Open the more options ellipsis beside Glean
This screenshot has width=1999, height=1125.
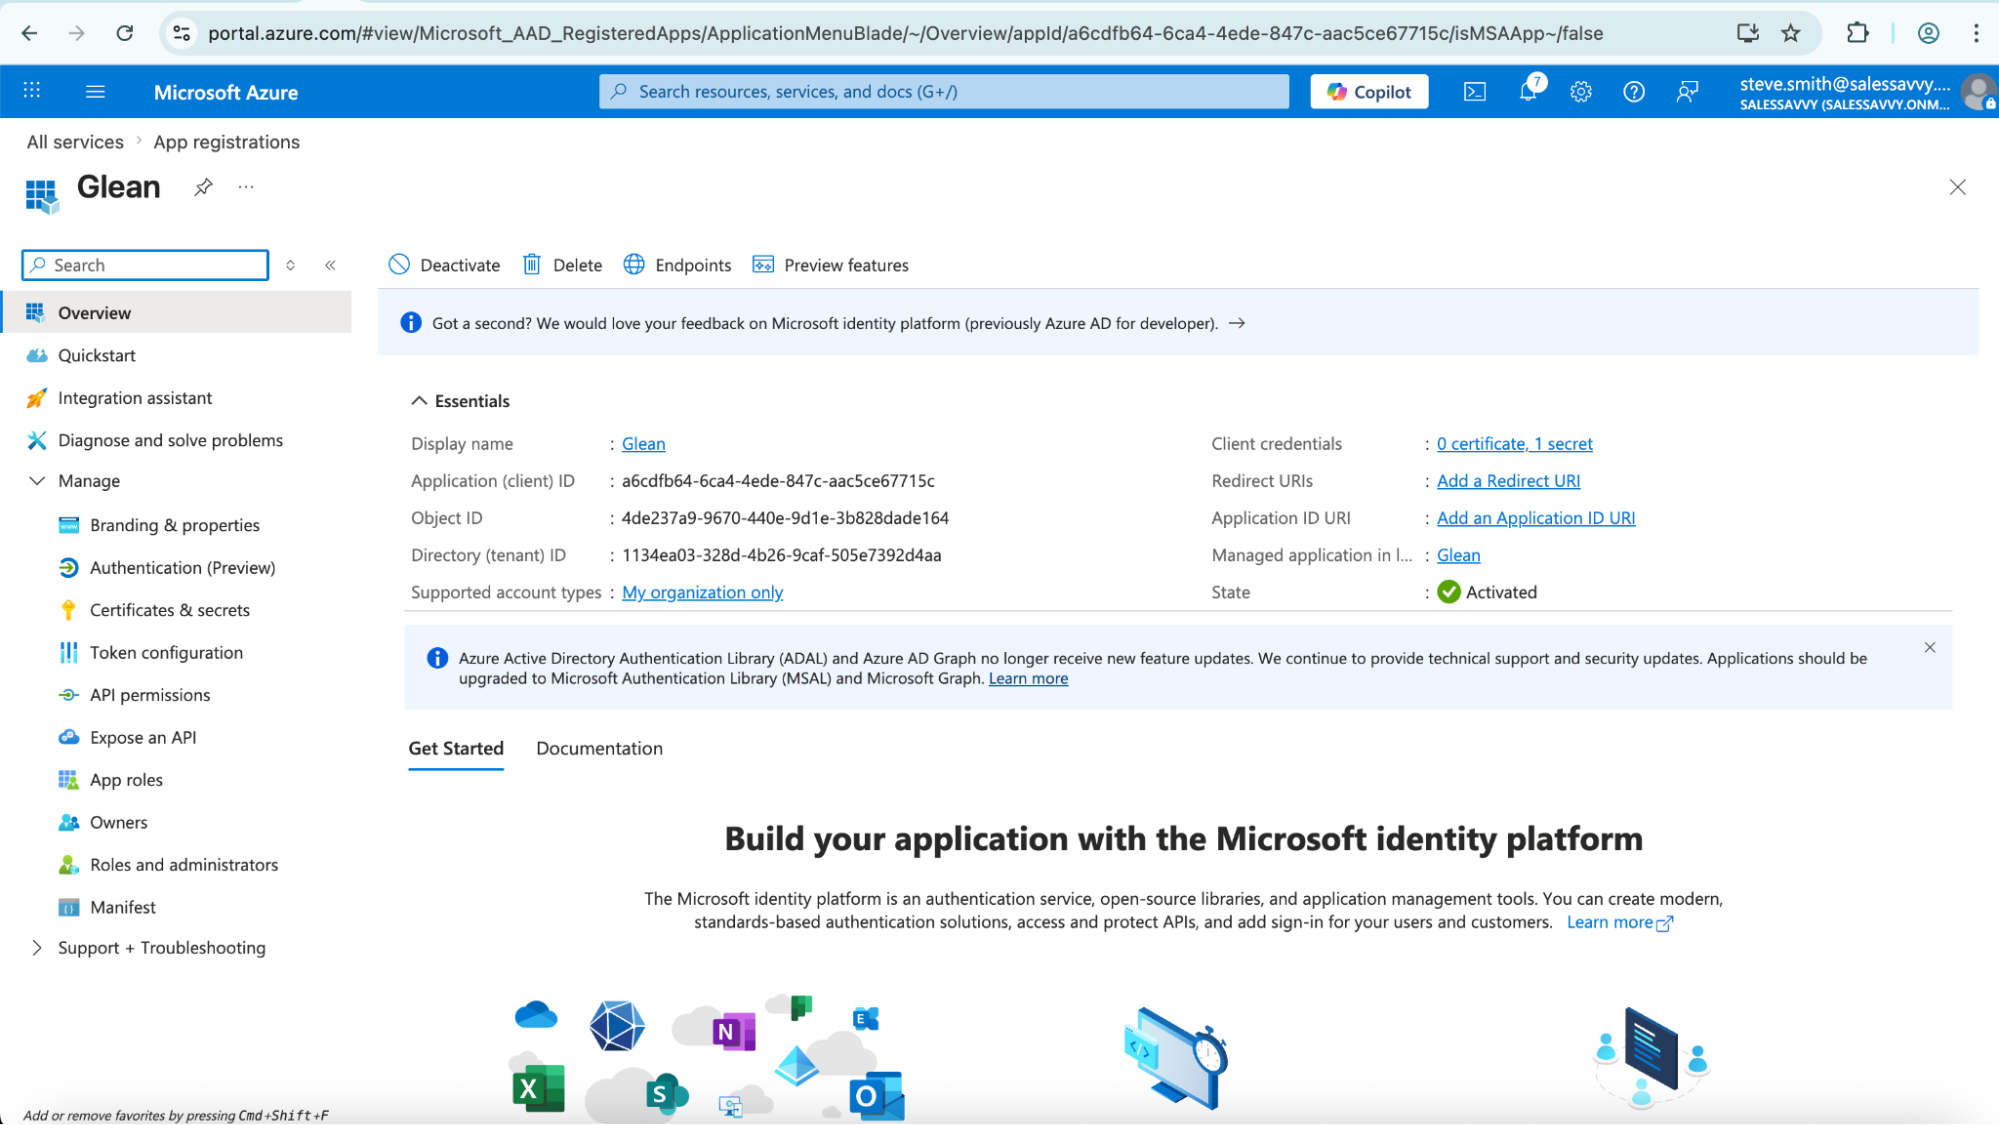[x=246, y=187]
